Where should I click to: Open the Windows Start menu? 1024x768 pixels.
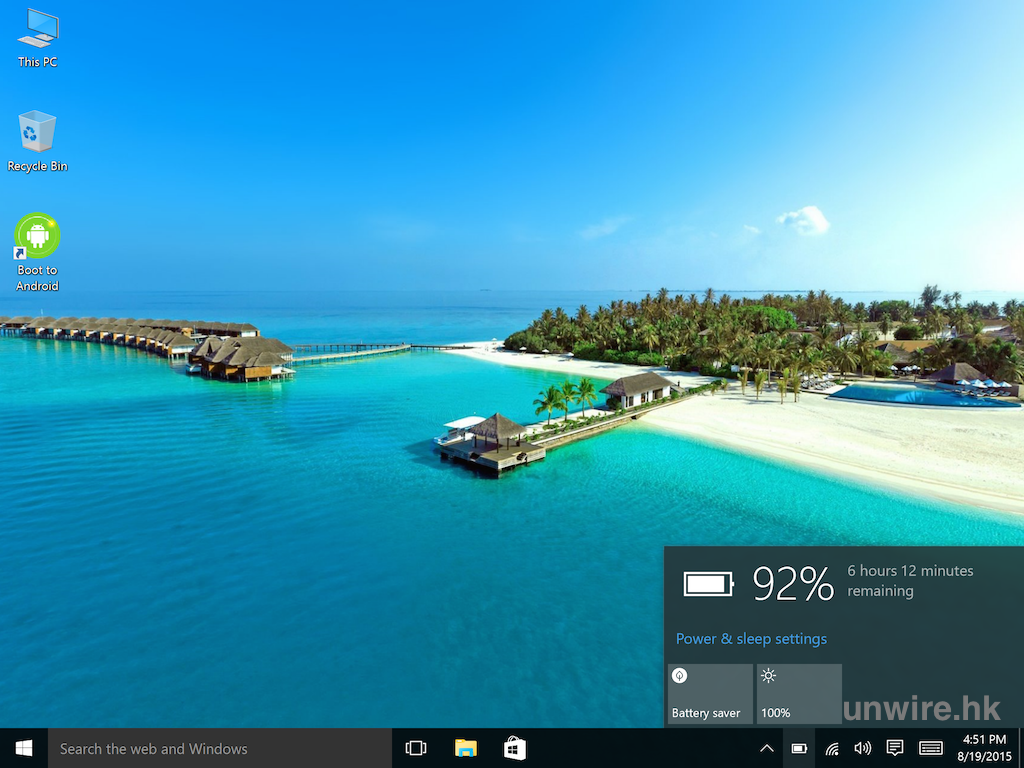[x=23, y=748]
